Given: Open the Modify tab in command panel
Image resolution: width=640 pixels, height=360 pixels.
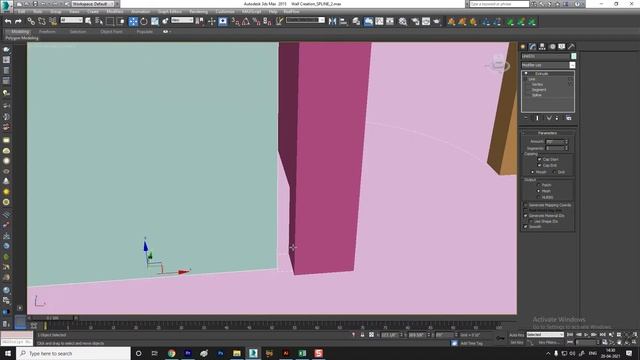Looking at the screenshot, I should click(532, 47).
